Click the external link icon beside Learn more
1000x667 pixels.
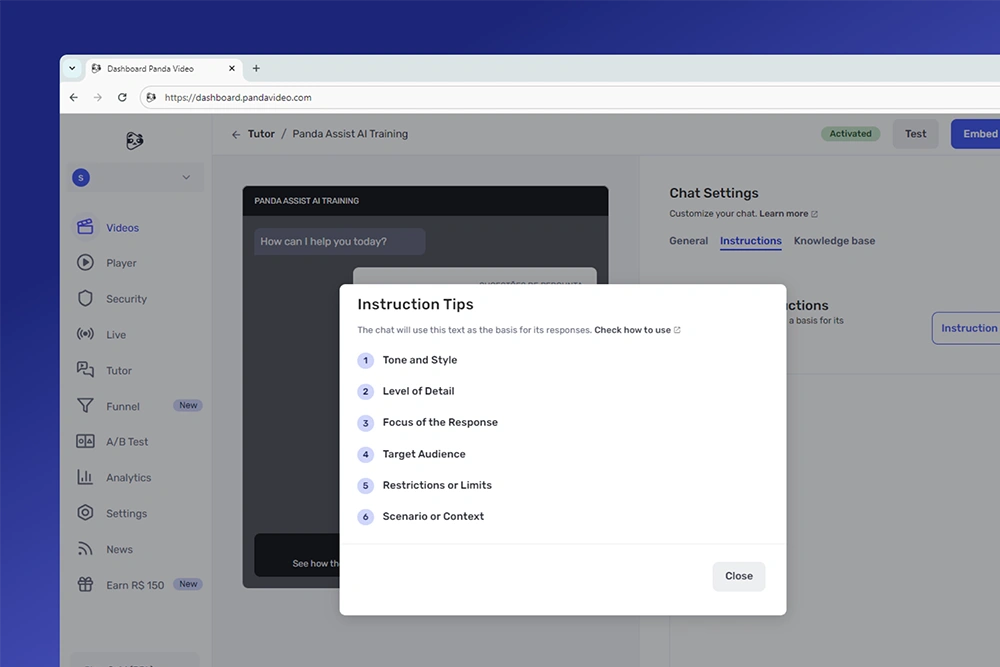point(814,214)
